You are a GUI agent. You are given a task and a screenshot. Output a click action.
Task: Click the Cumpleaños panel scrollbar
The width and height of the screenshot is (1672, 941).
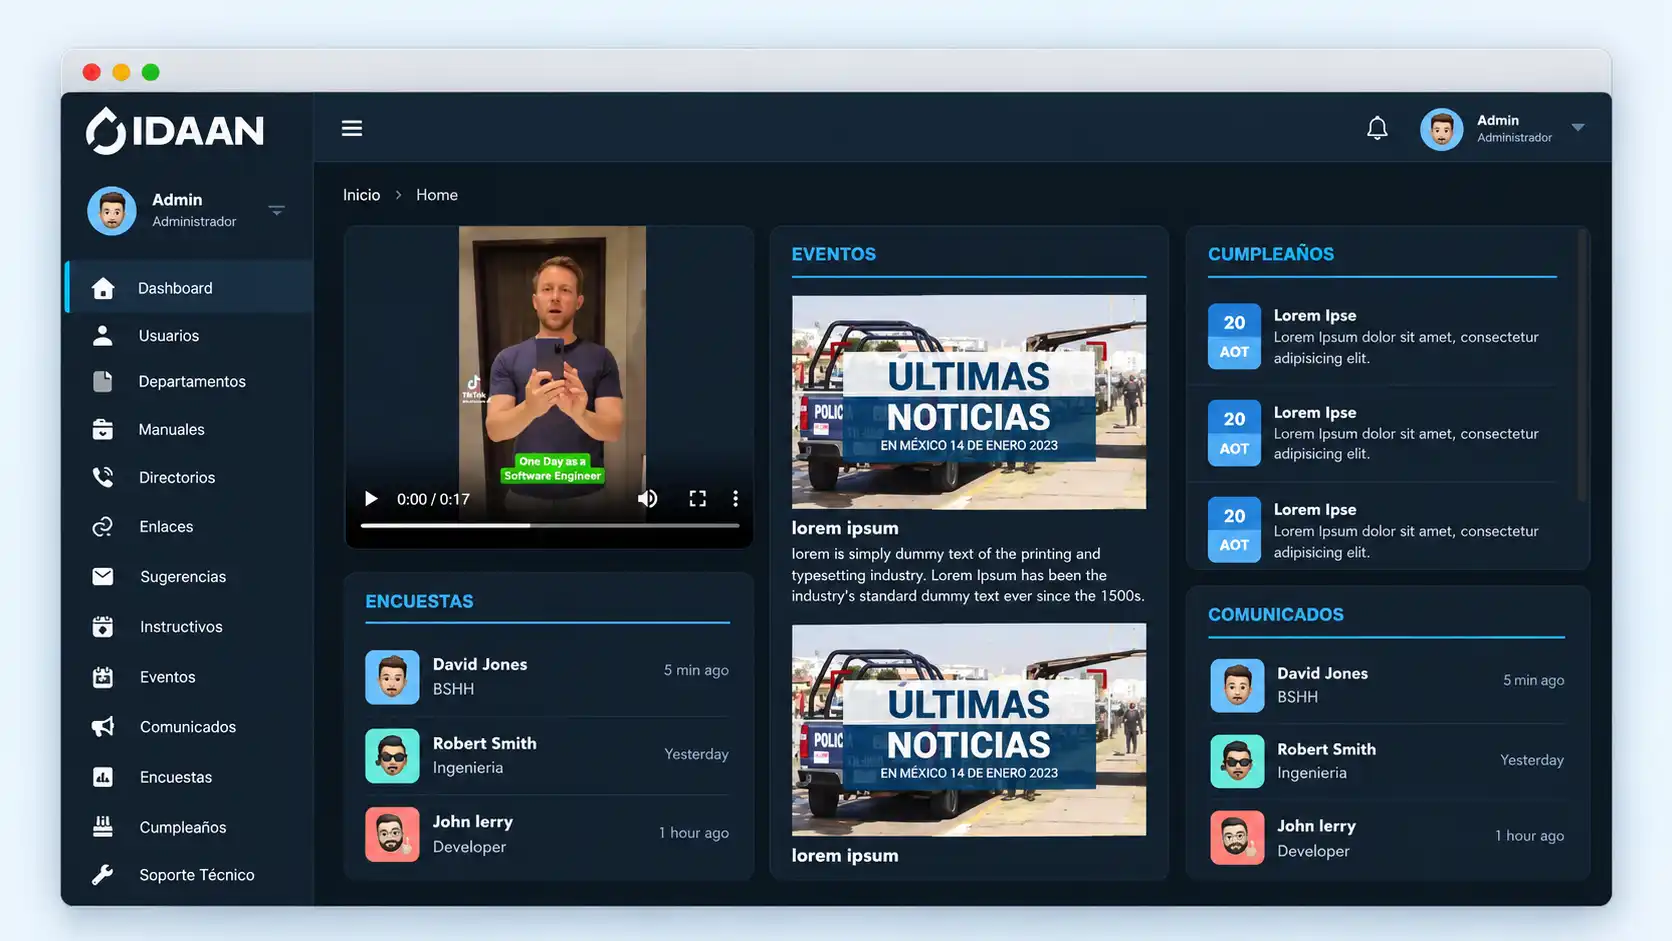click(1581, 365)
